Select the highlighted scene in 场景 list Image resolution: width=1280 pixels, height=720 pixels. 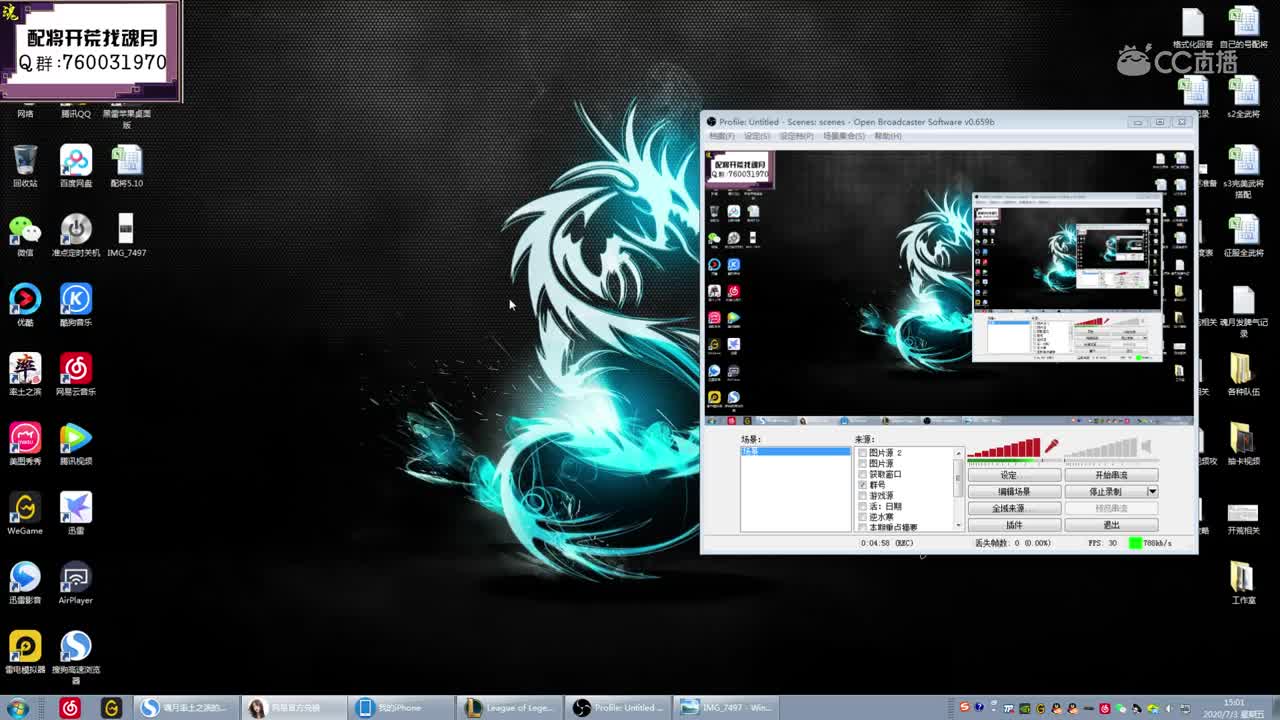[x=795, y=452]
